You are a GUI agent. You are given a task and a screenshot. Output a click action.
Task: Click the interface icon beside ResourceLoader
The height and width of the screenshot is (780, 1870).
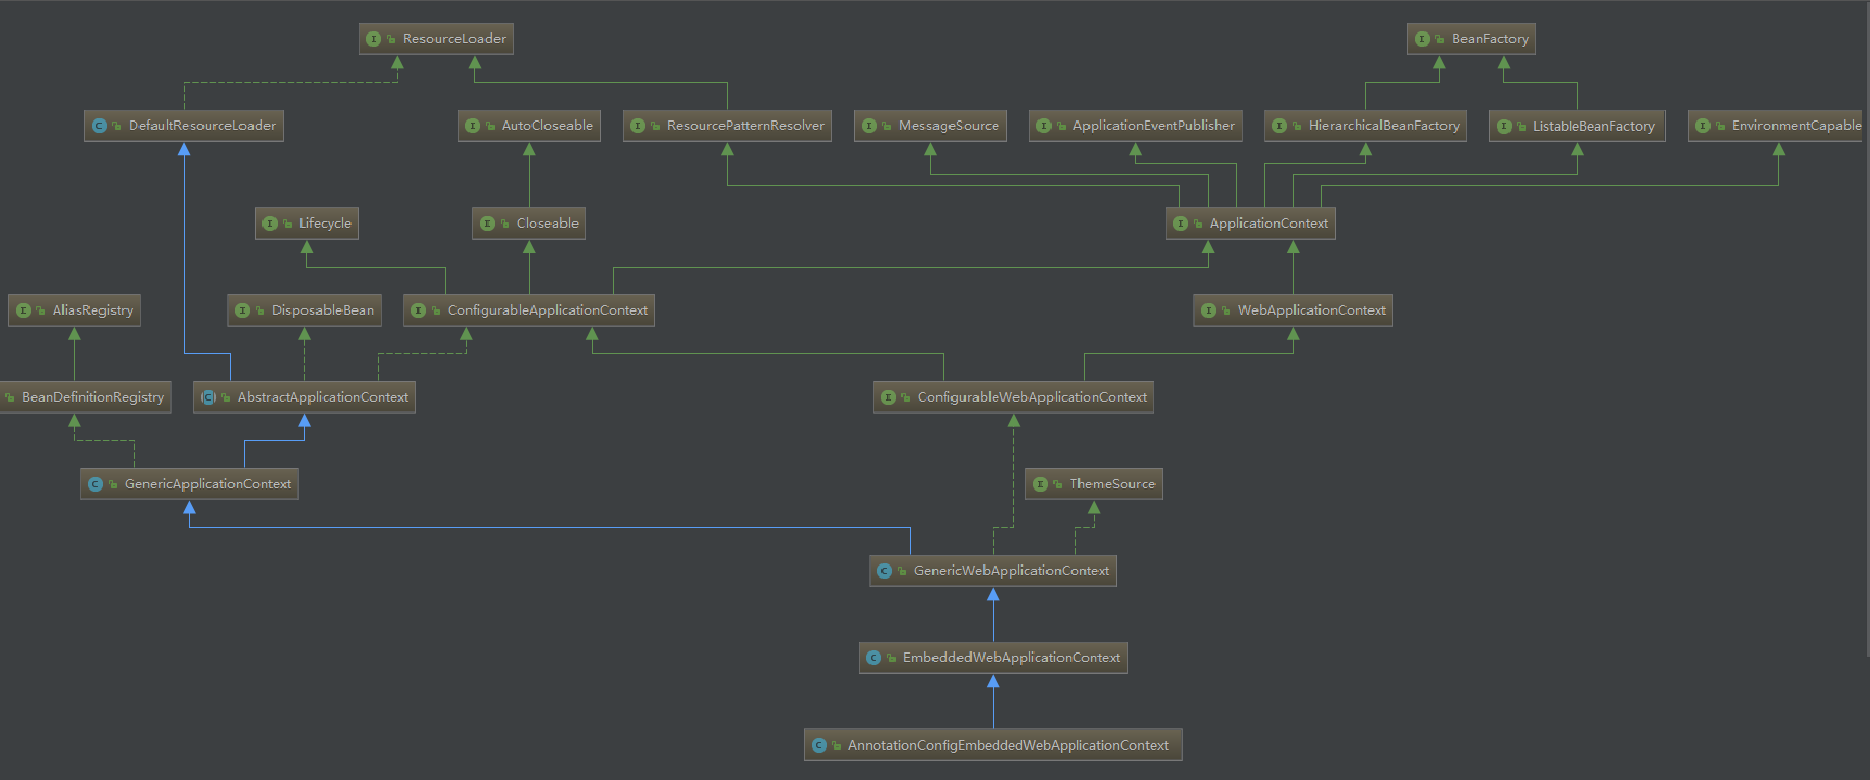coord(374,39)
